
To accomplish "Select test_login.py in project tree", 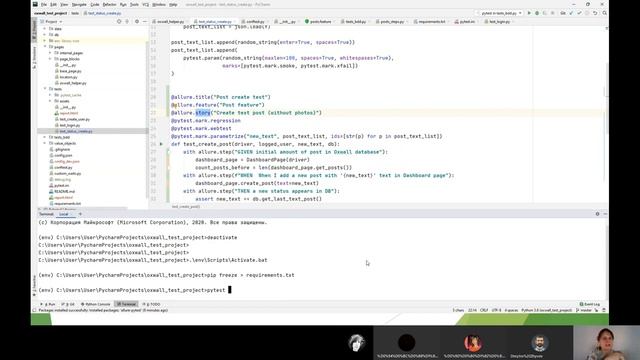I will coord(70,125).
